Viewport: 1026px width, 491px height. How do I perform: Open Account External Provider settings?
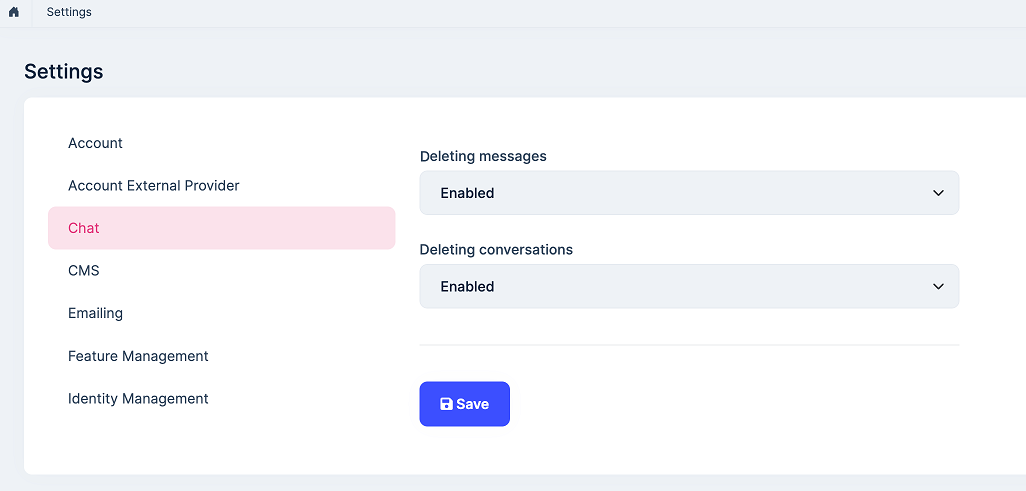pyautogui.click(x=153, y=186)
